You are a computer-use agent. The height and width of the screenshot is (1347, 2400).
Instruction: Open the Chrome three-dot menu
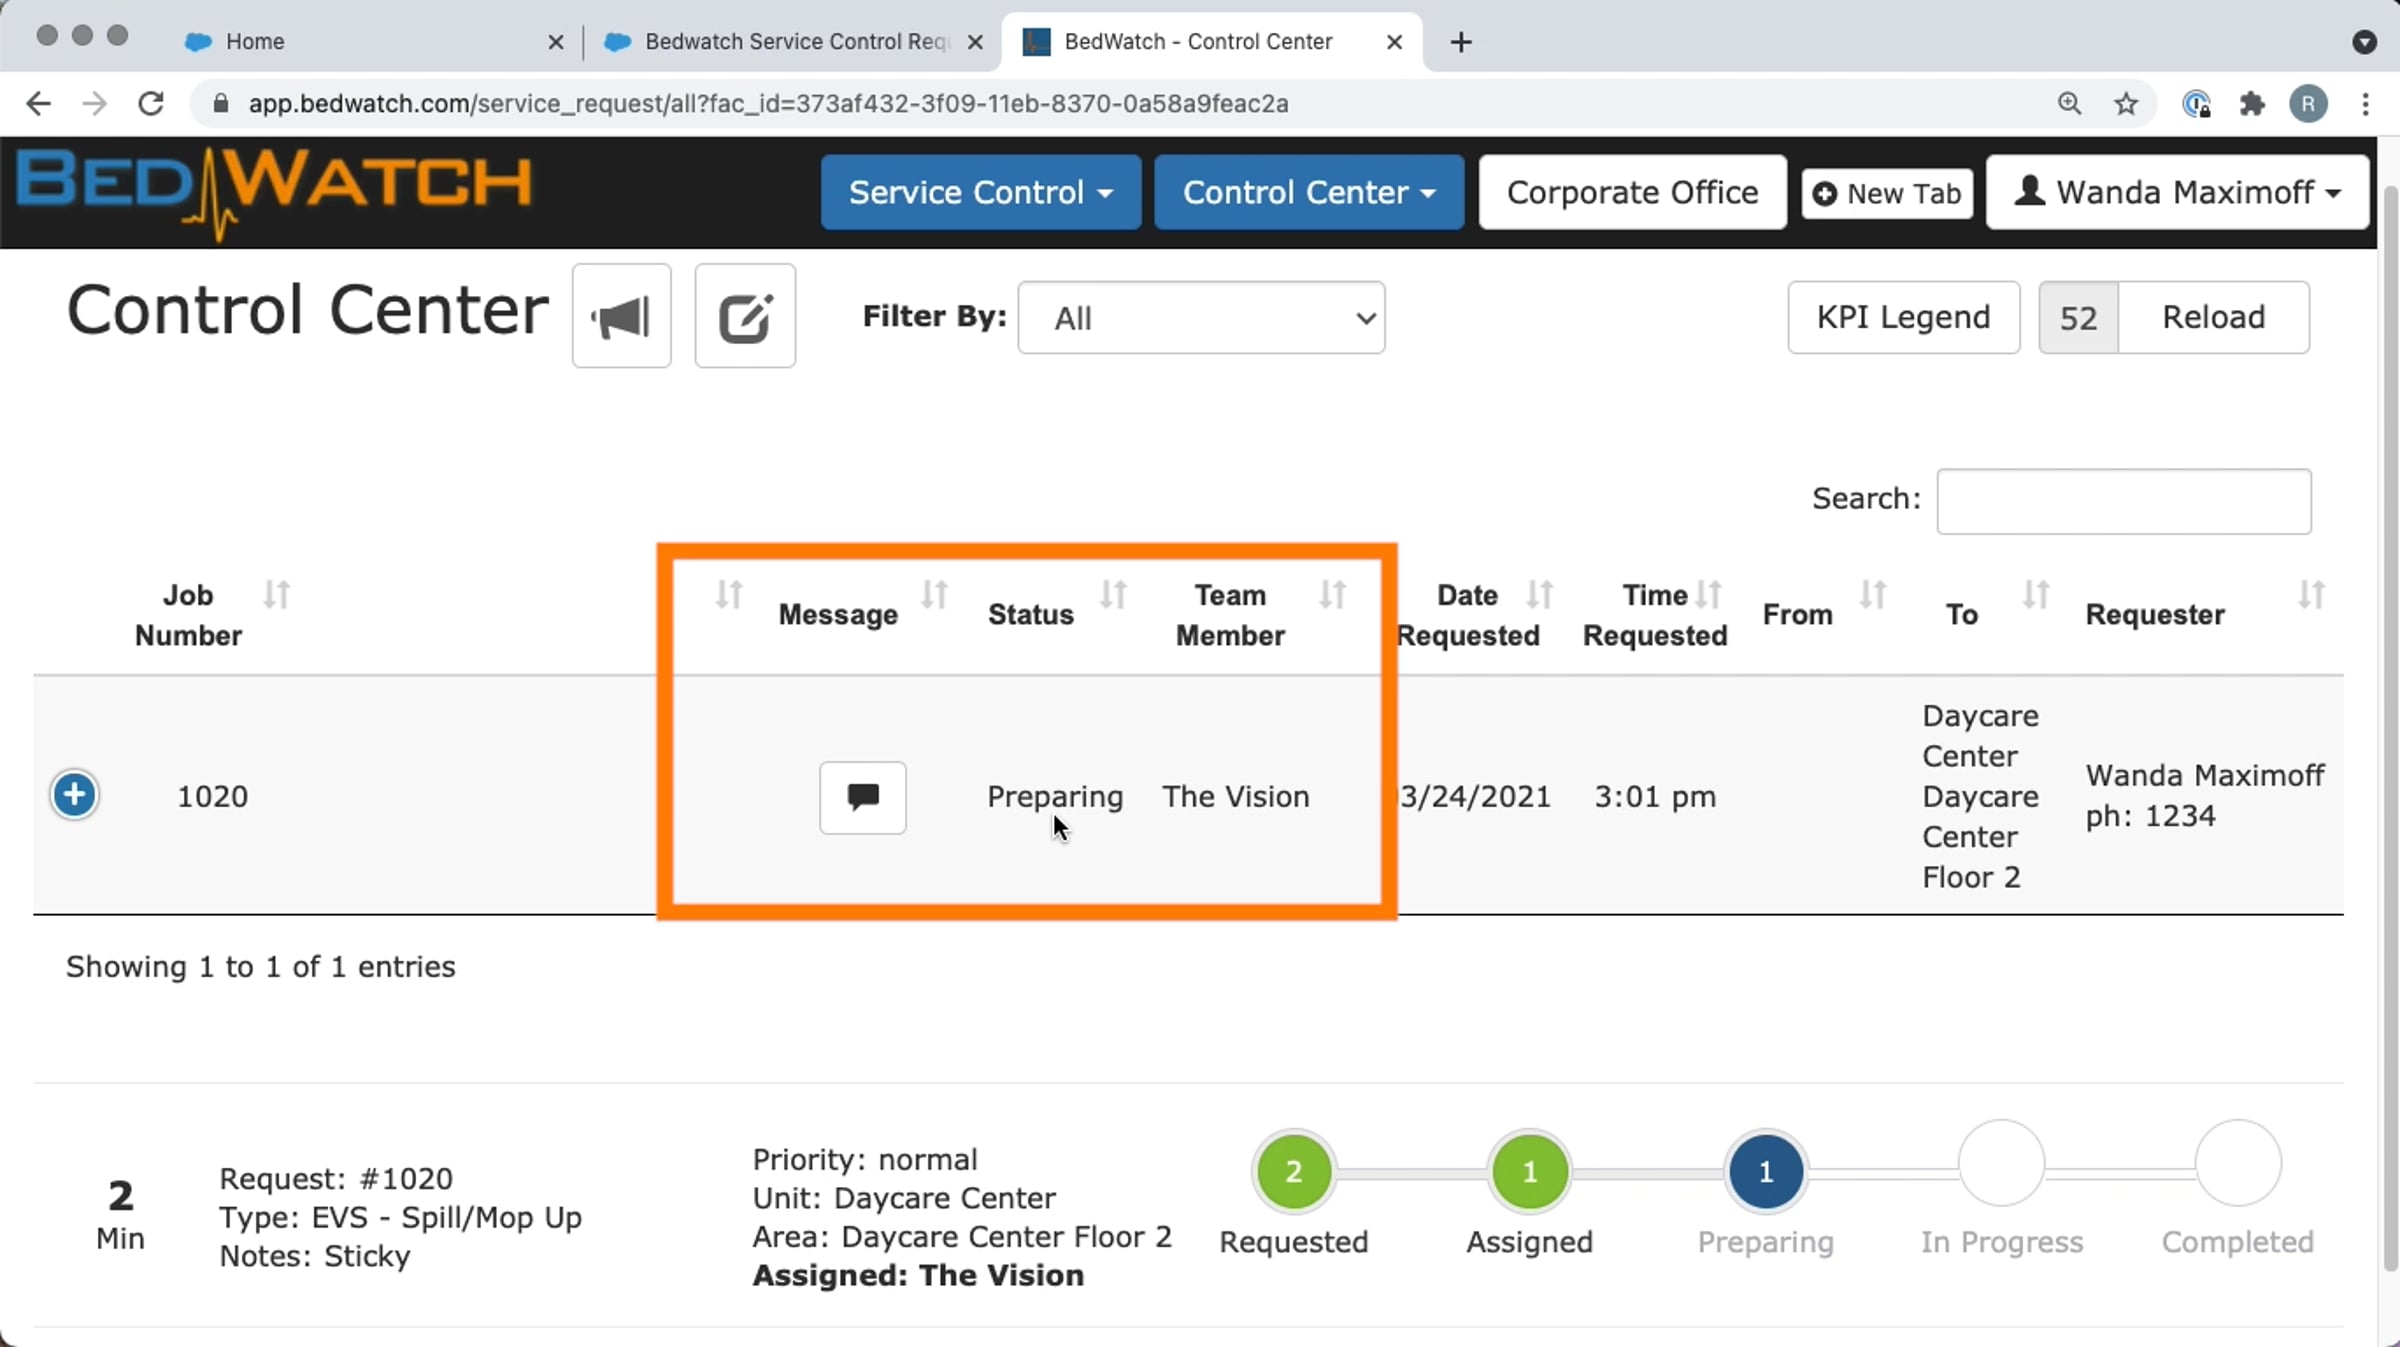point(2365,103)
